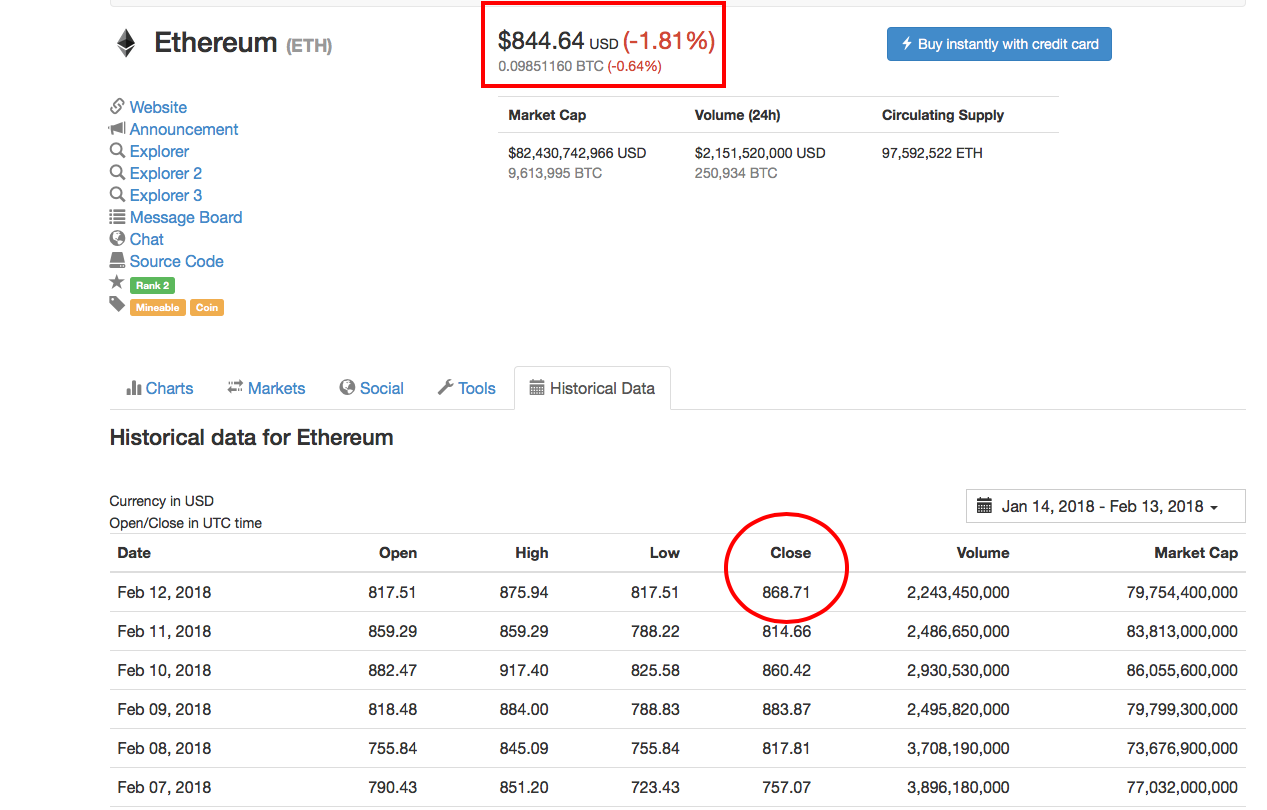This screenshot has height=810, width=1267.
Task: Click the Feb 12, 2018 date cell
Action: (164, 592)
